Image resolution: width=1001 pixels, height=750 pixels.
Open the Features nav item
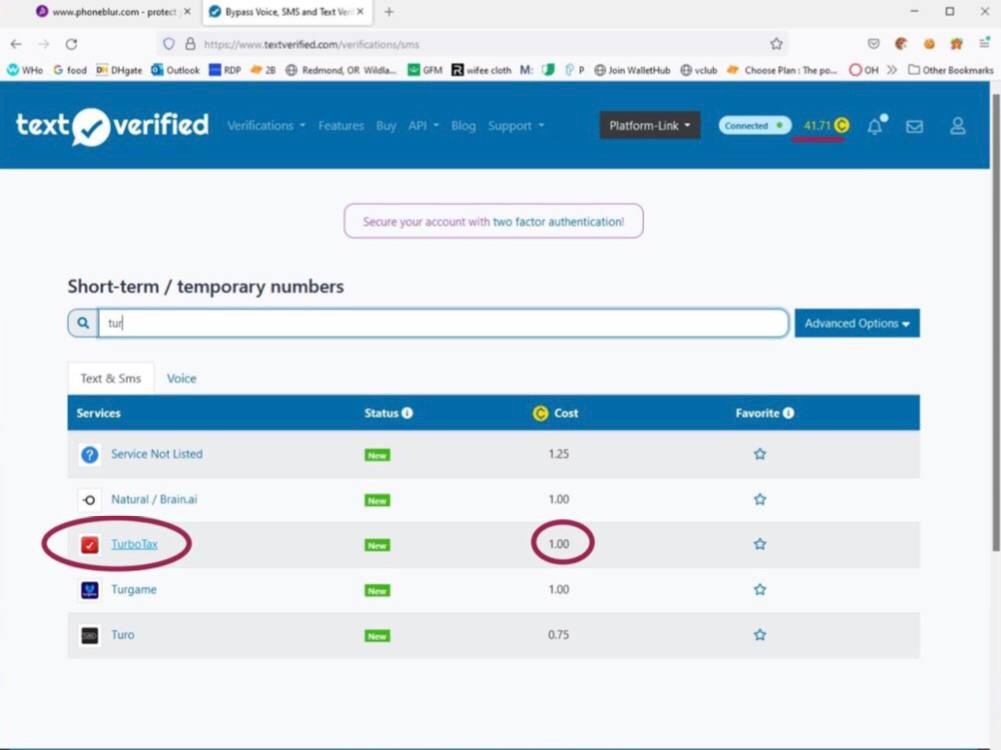point(341,126)
